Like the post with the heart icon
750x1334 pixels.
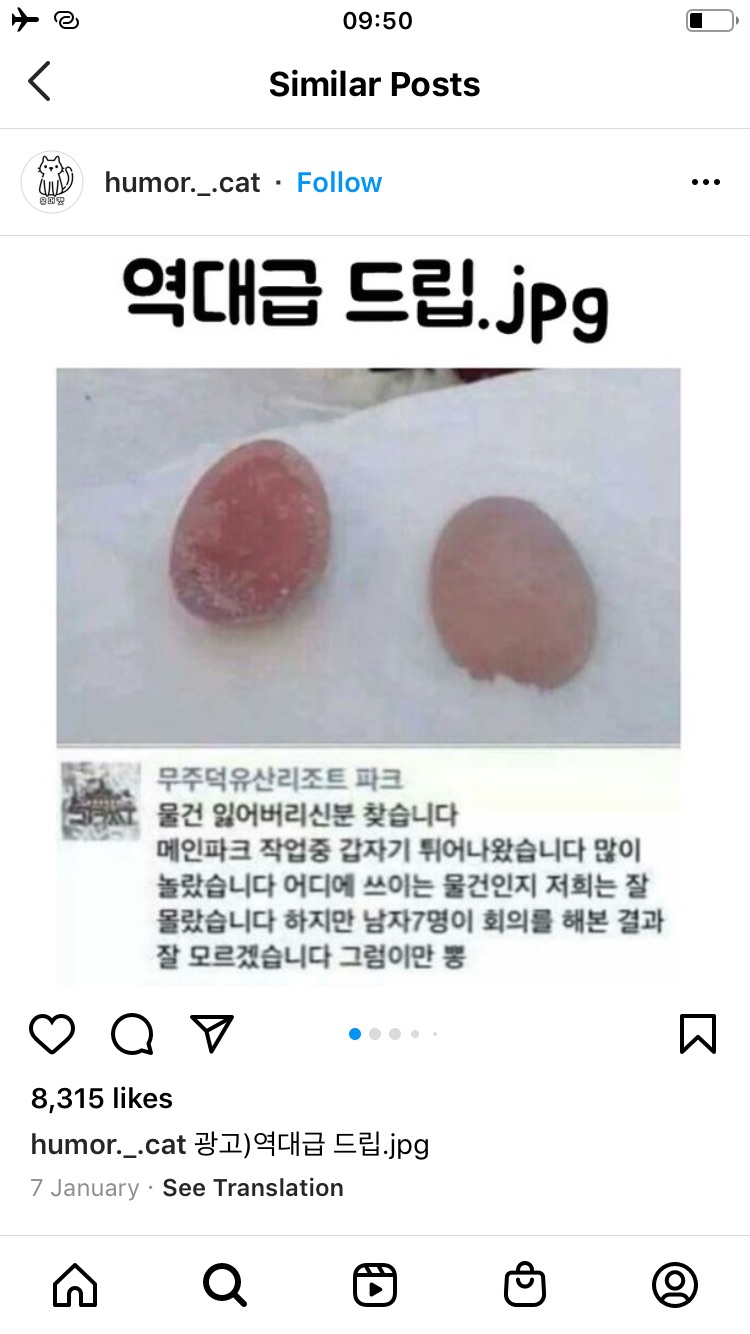[x=52, y=1034]
